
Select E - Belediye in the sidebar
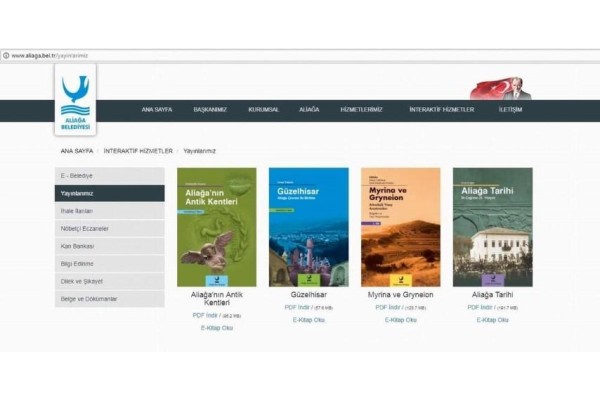pyautogui.click(x=109, y=175)
